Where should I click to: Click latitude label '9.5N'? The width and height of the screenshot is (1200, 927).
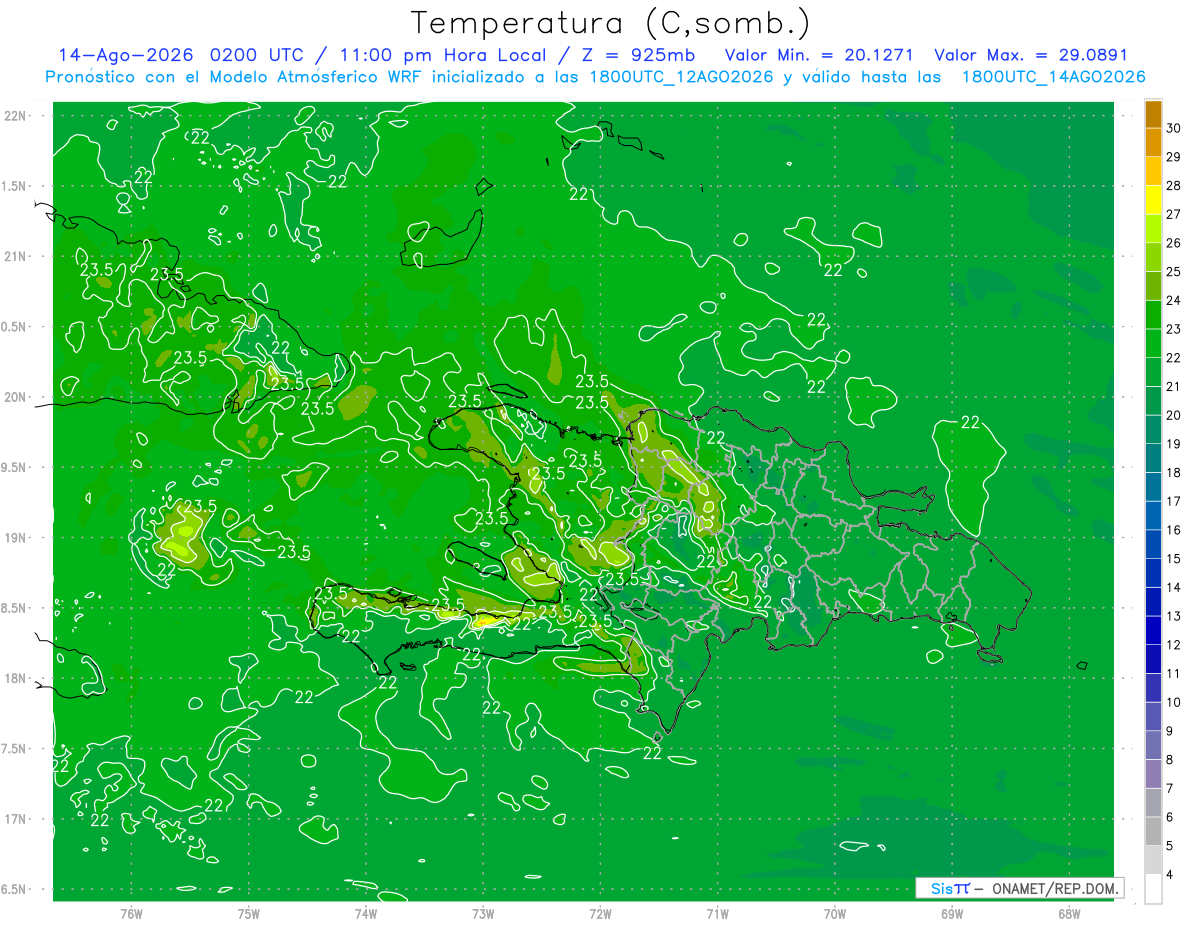tap(15, 468)
